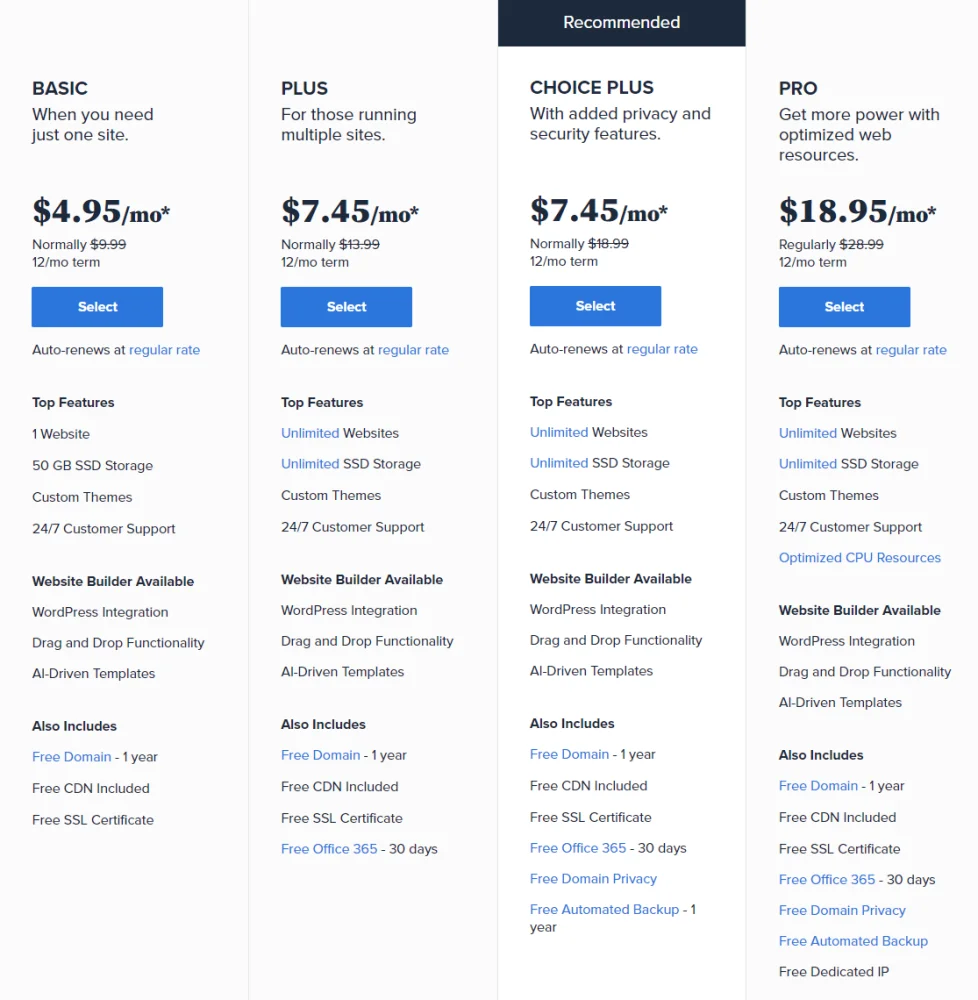Click regular rate link under Plus plan
Screen dimensions: 978x1000
click(413, 350)
